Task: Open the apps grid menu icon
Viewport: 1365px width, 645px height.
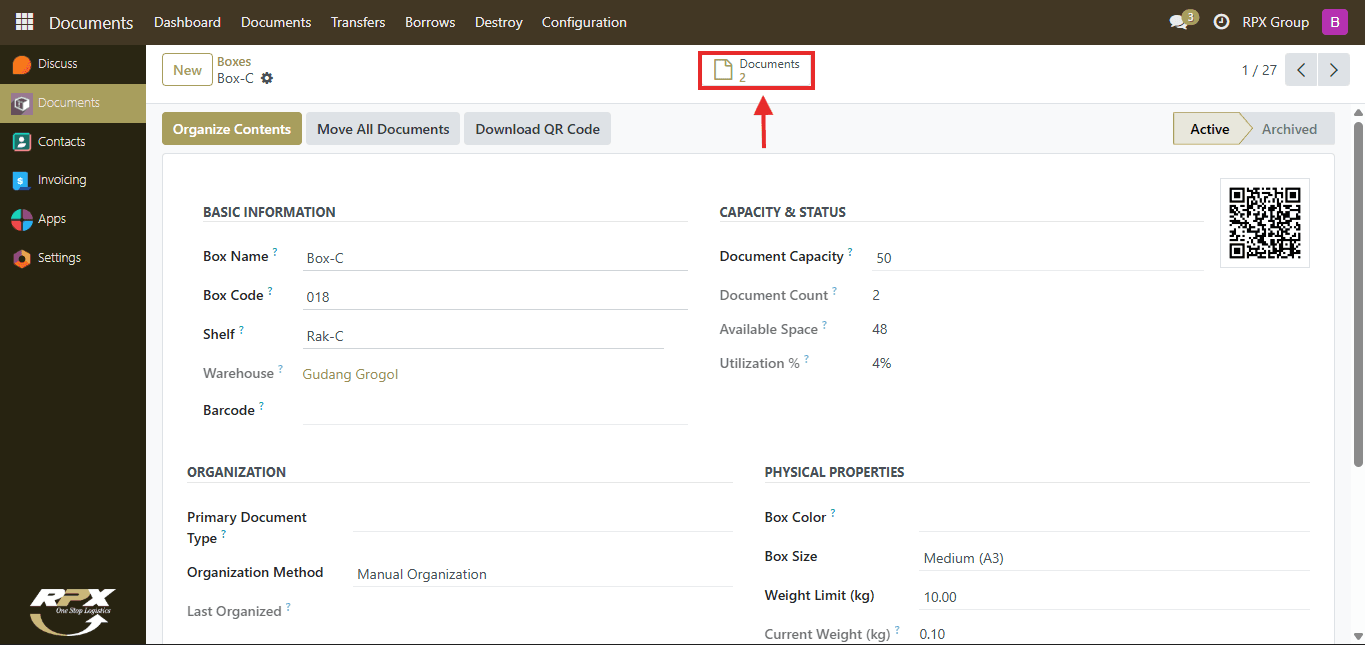Action: point(24,22)
